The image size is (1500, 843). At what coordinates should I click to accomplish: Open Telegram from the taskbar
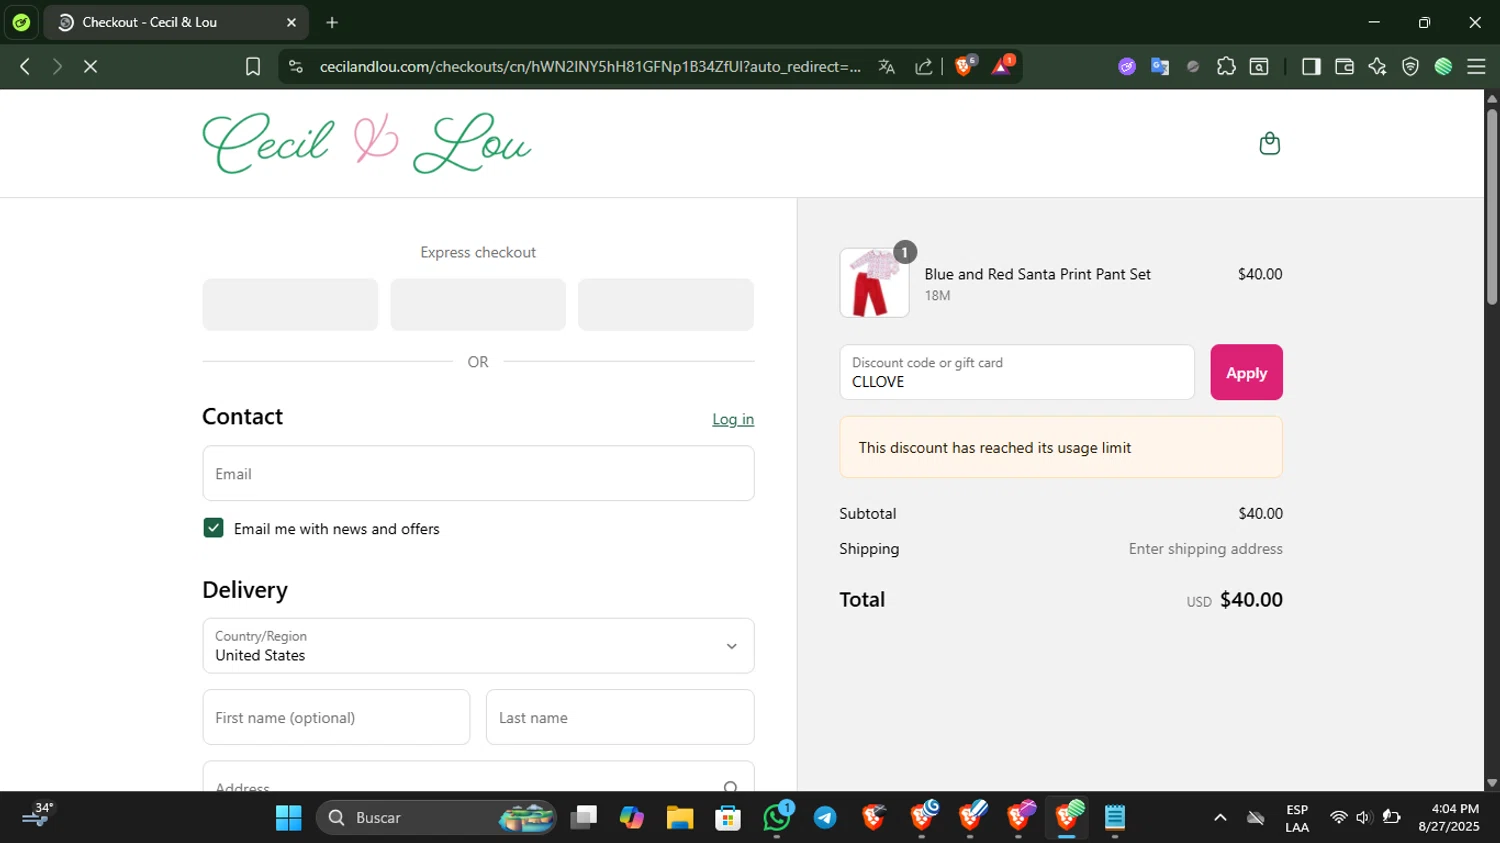tap(825, 818)
